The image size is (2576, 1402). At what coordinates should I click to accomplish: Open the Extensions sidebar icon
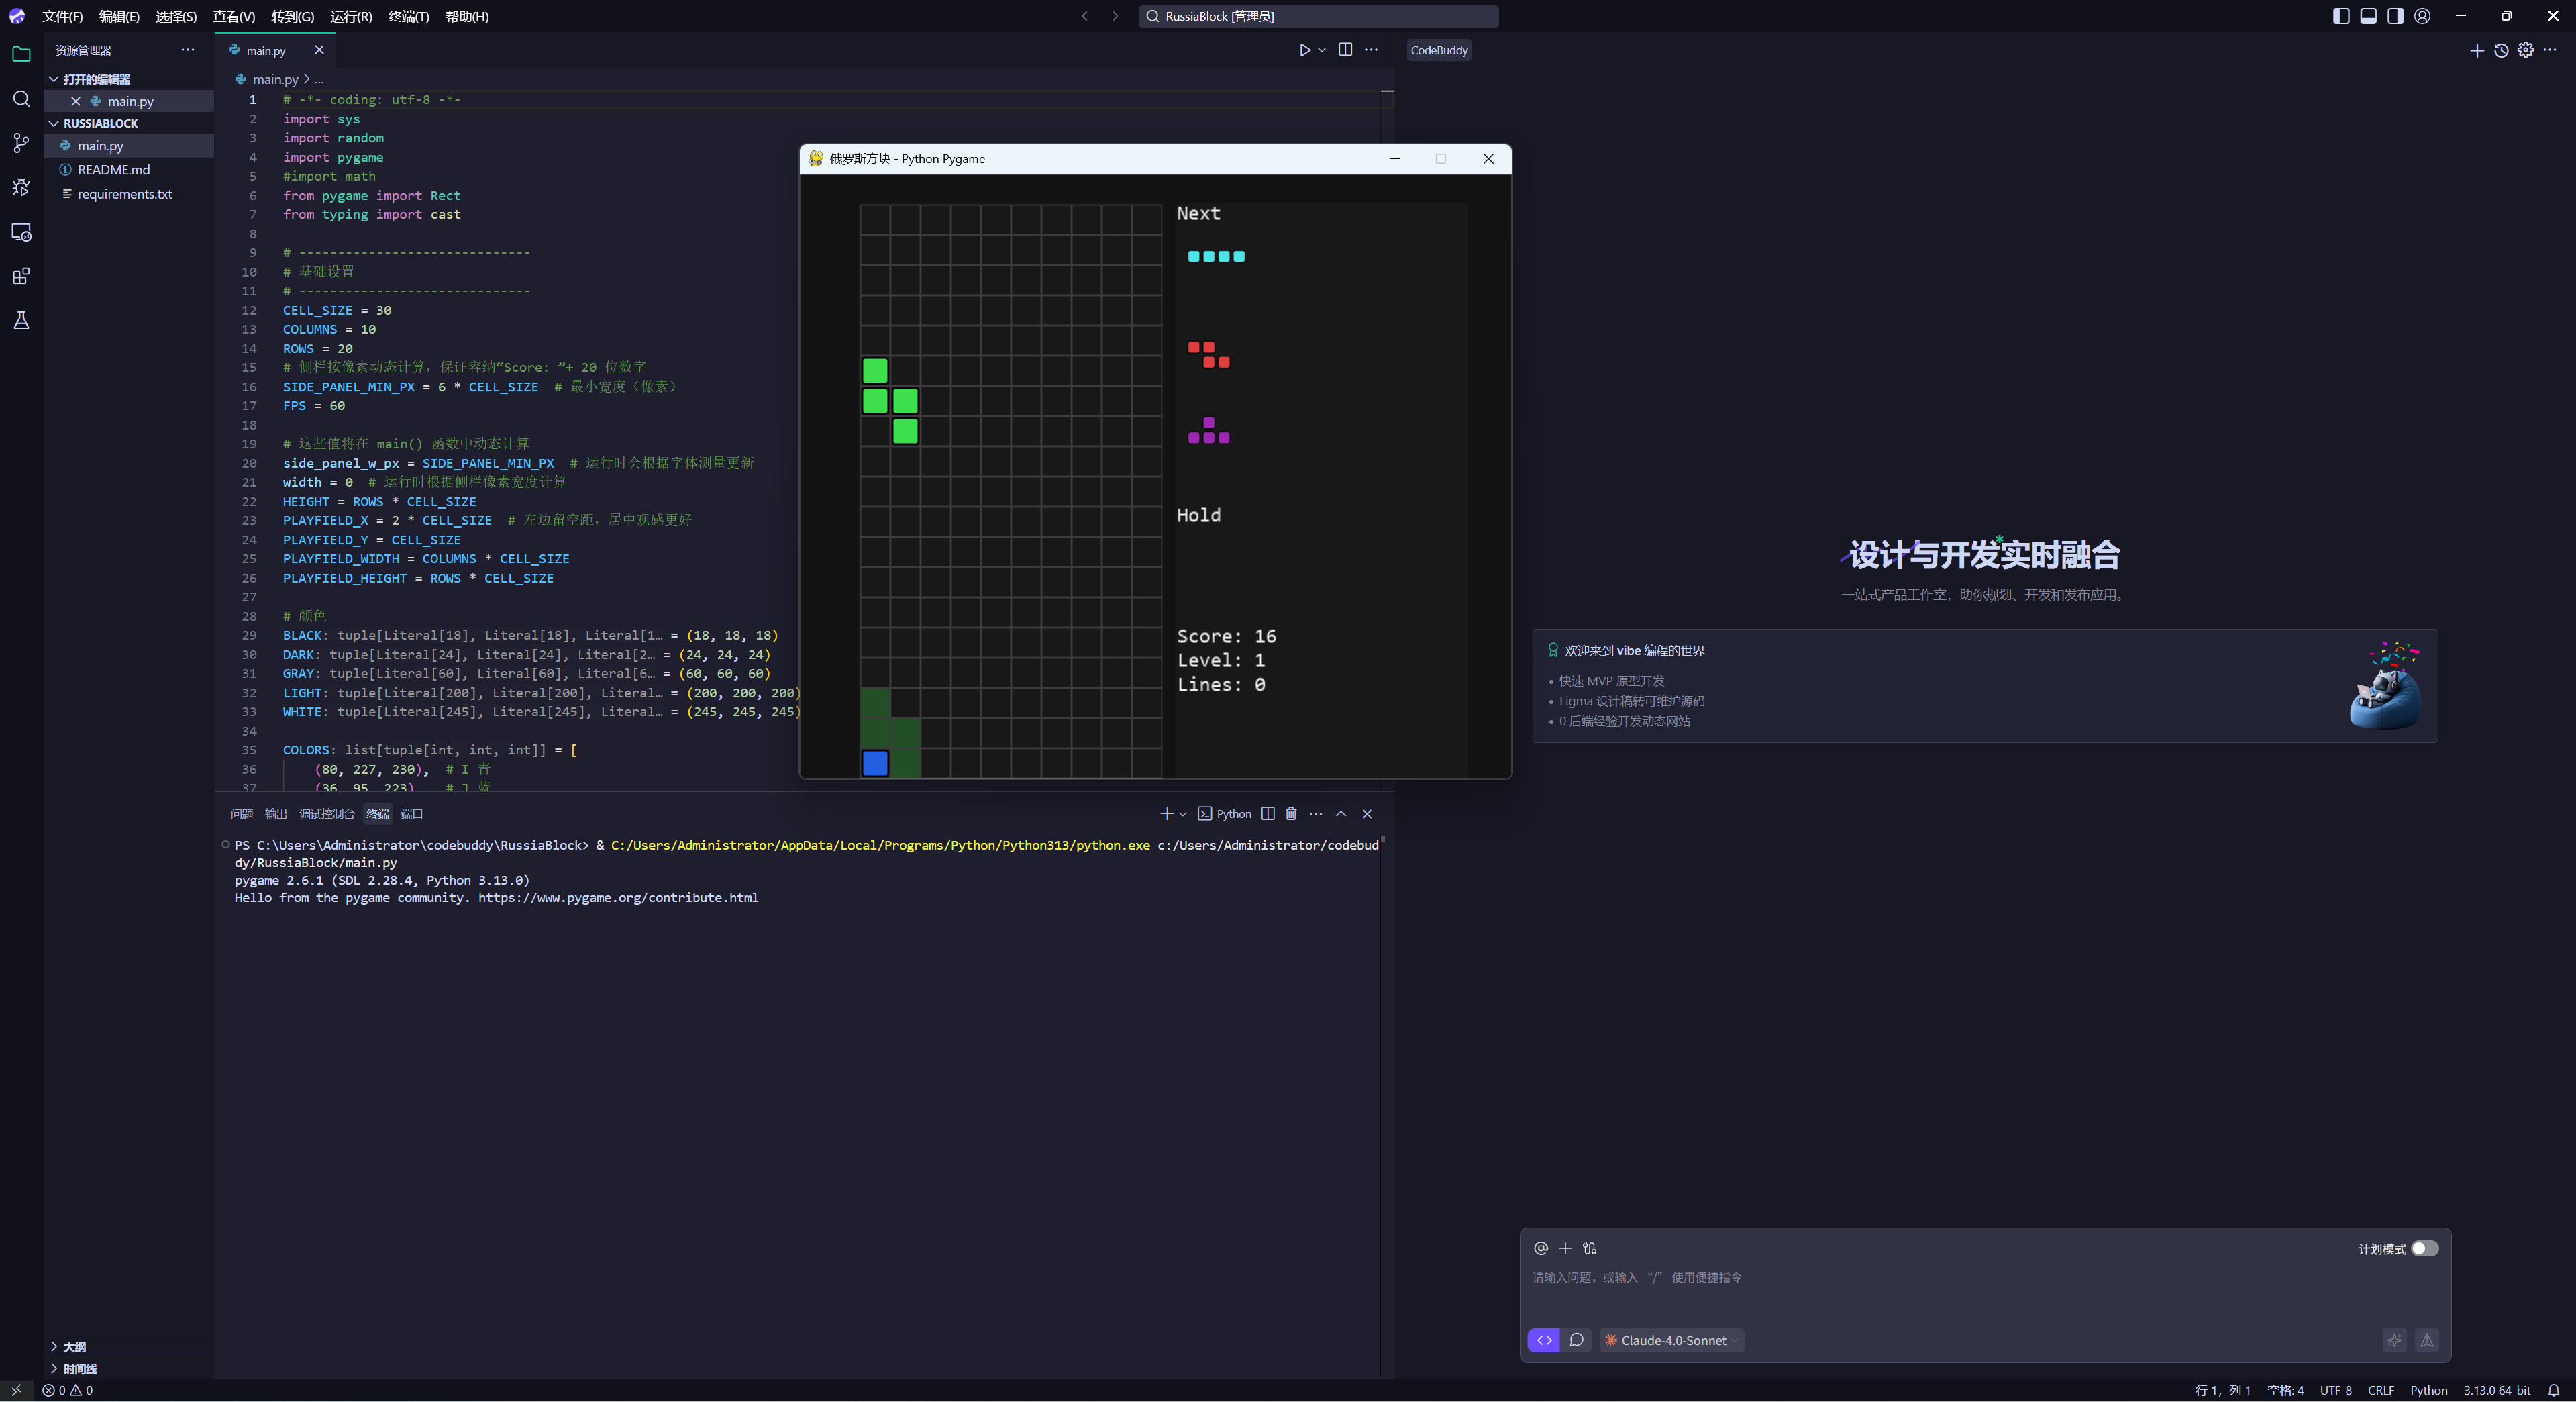21,276
